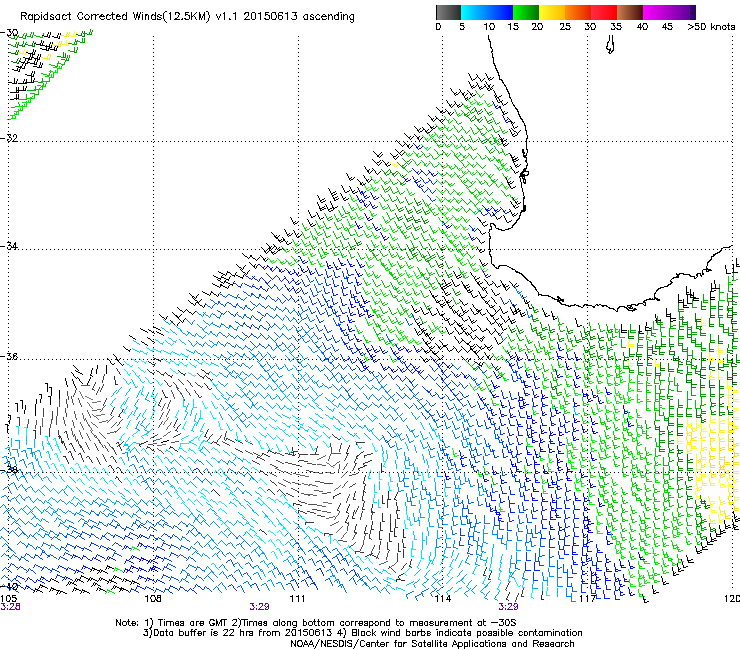Click the '10' label under the color scale
740x650 pixels.
[x=489, y=27]
